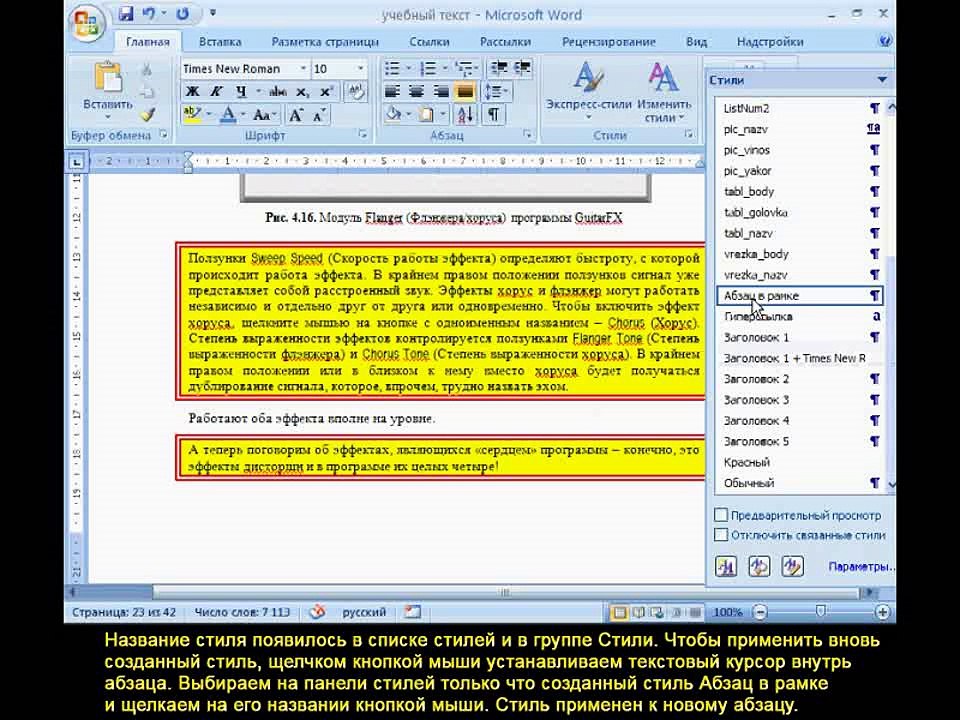The width and height of the screenshot is (960, 720).
Task: Open the Стили pane options arrow
Action: tap(882, 80)
